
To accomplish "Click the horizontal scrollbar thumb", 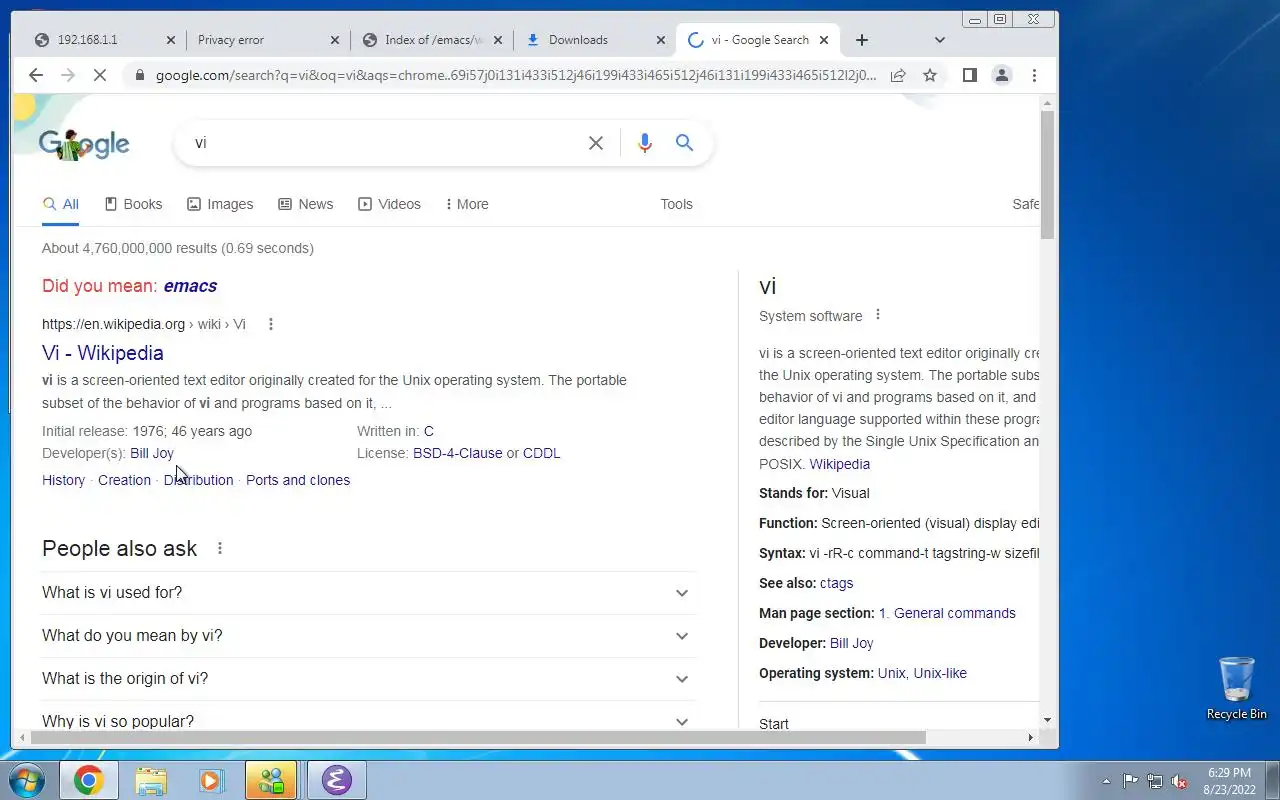I will [x=478, y=738].
